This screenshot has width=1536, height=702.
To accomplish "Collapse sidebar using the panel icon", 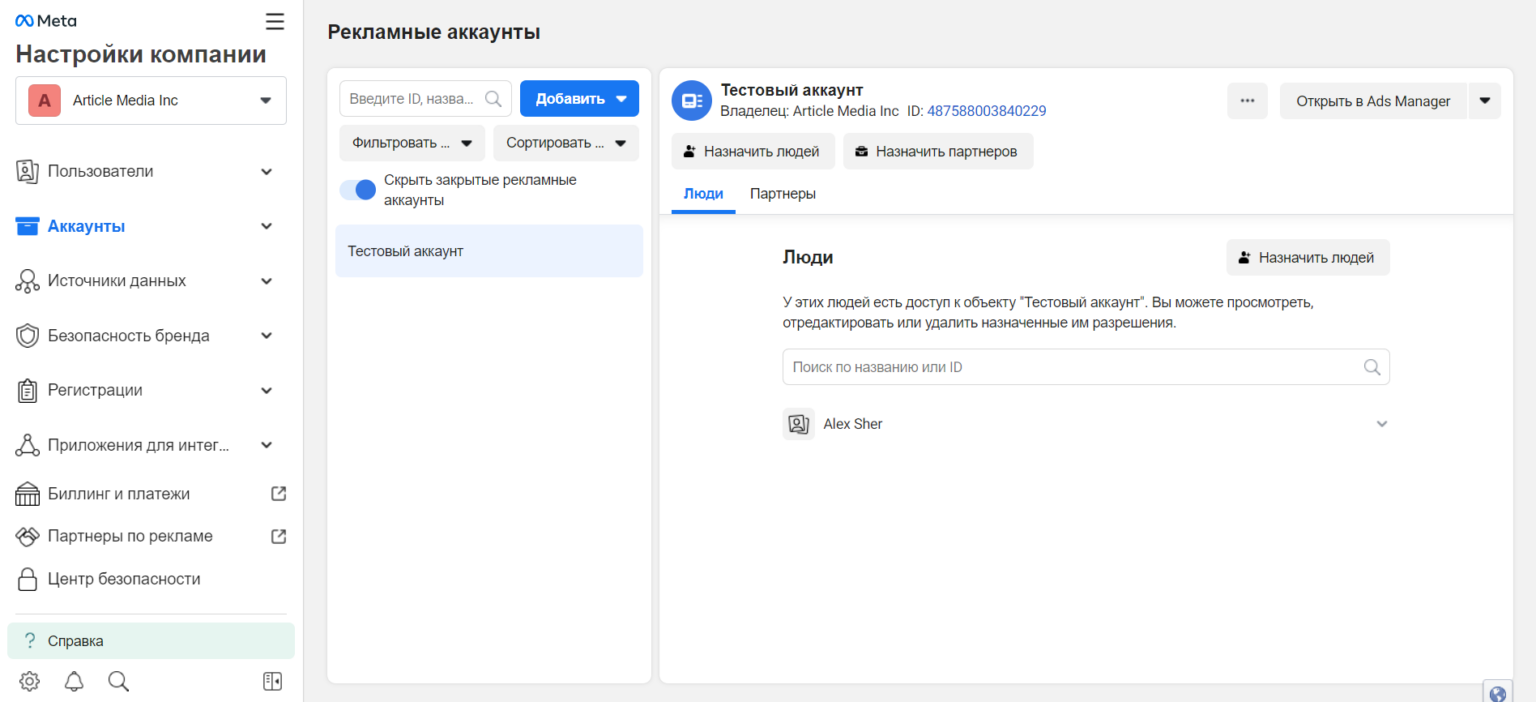I will point(271,681).
